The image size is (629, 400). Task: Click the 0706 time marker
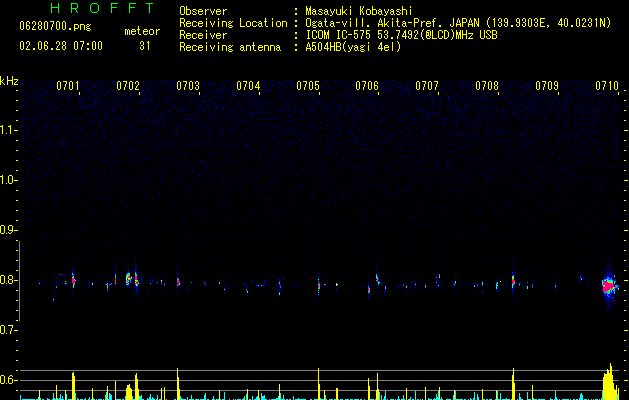367,86
